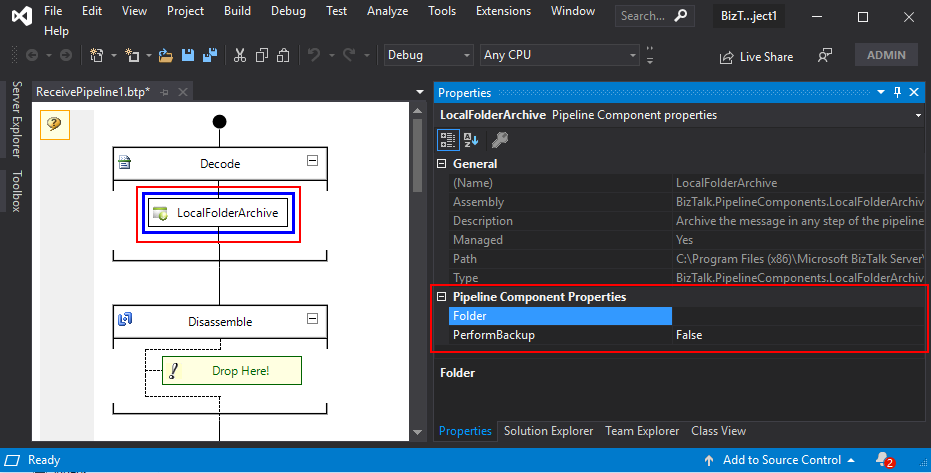Screen dimensions: 931x473
Task: Click the Send Feedback icon
Action: point(825,56)
